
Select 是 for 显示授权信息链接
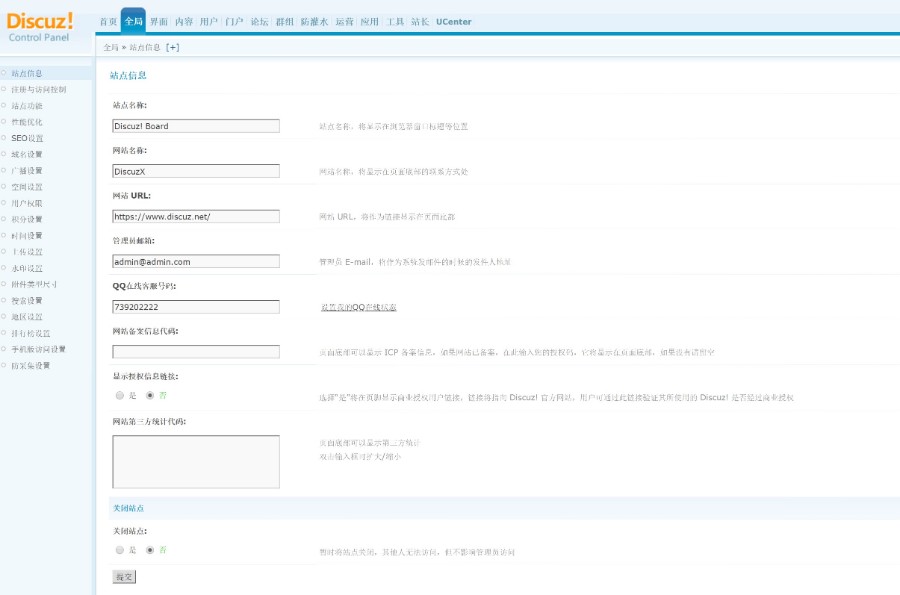pyautogui.click(x=119, y=395)
